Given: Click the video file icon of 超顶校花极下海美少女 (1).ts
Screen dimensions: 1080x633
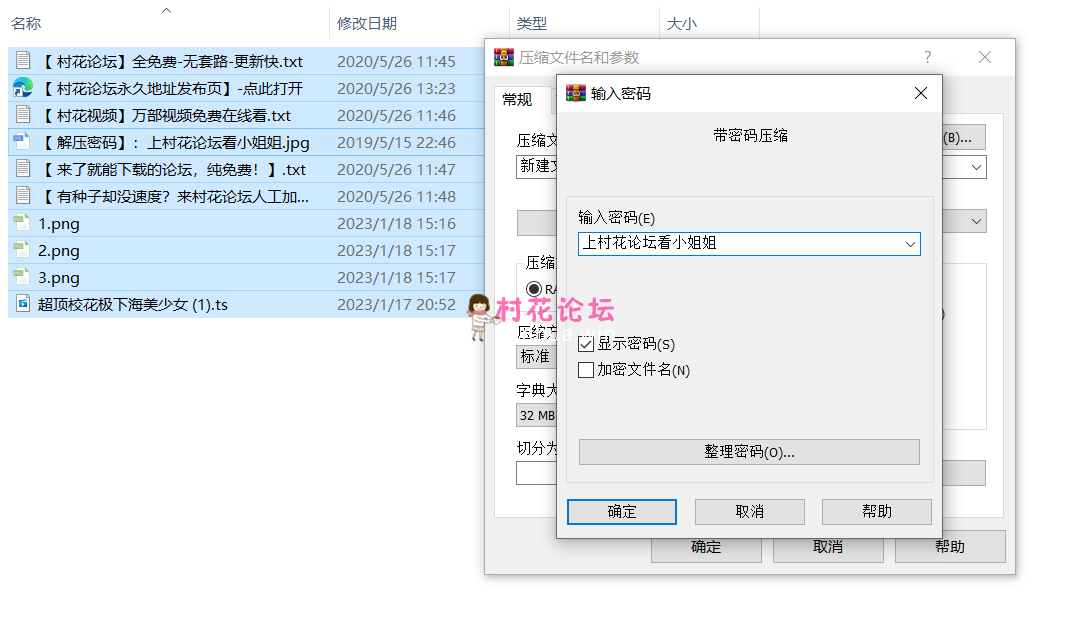Looking at the screenshot, I should point(23,304).
